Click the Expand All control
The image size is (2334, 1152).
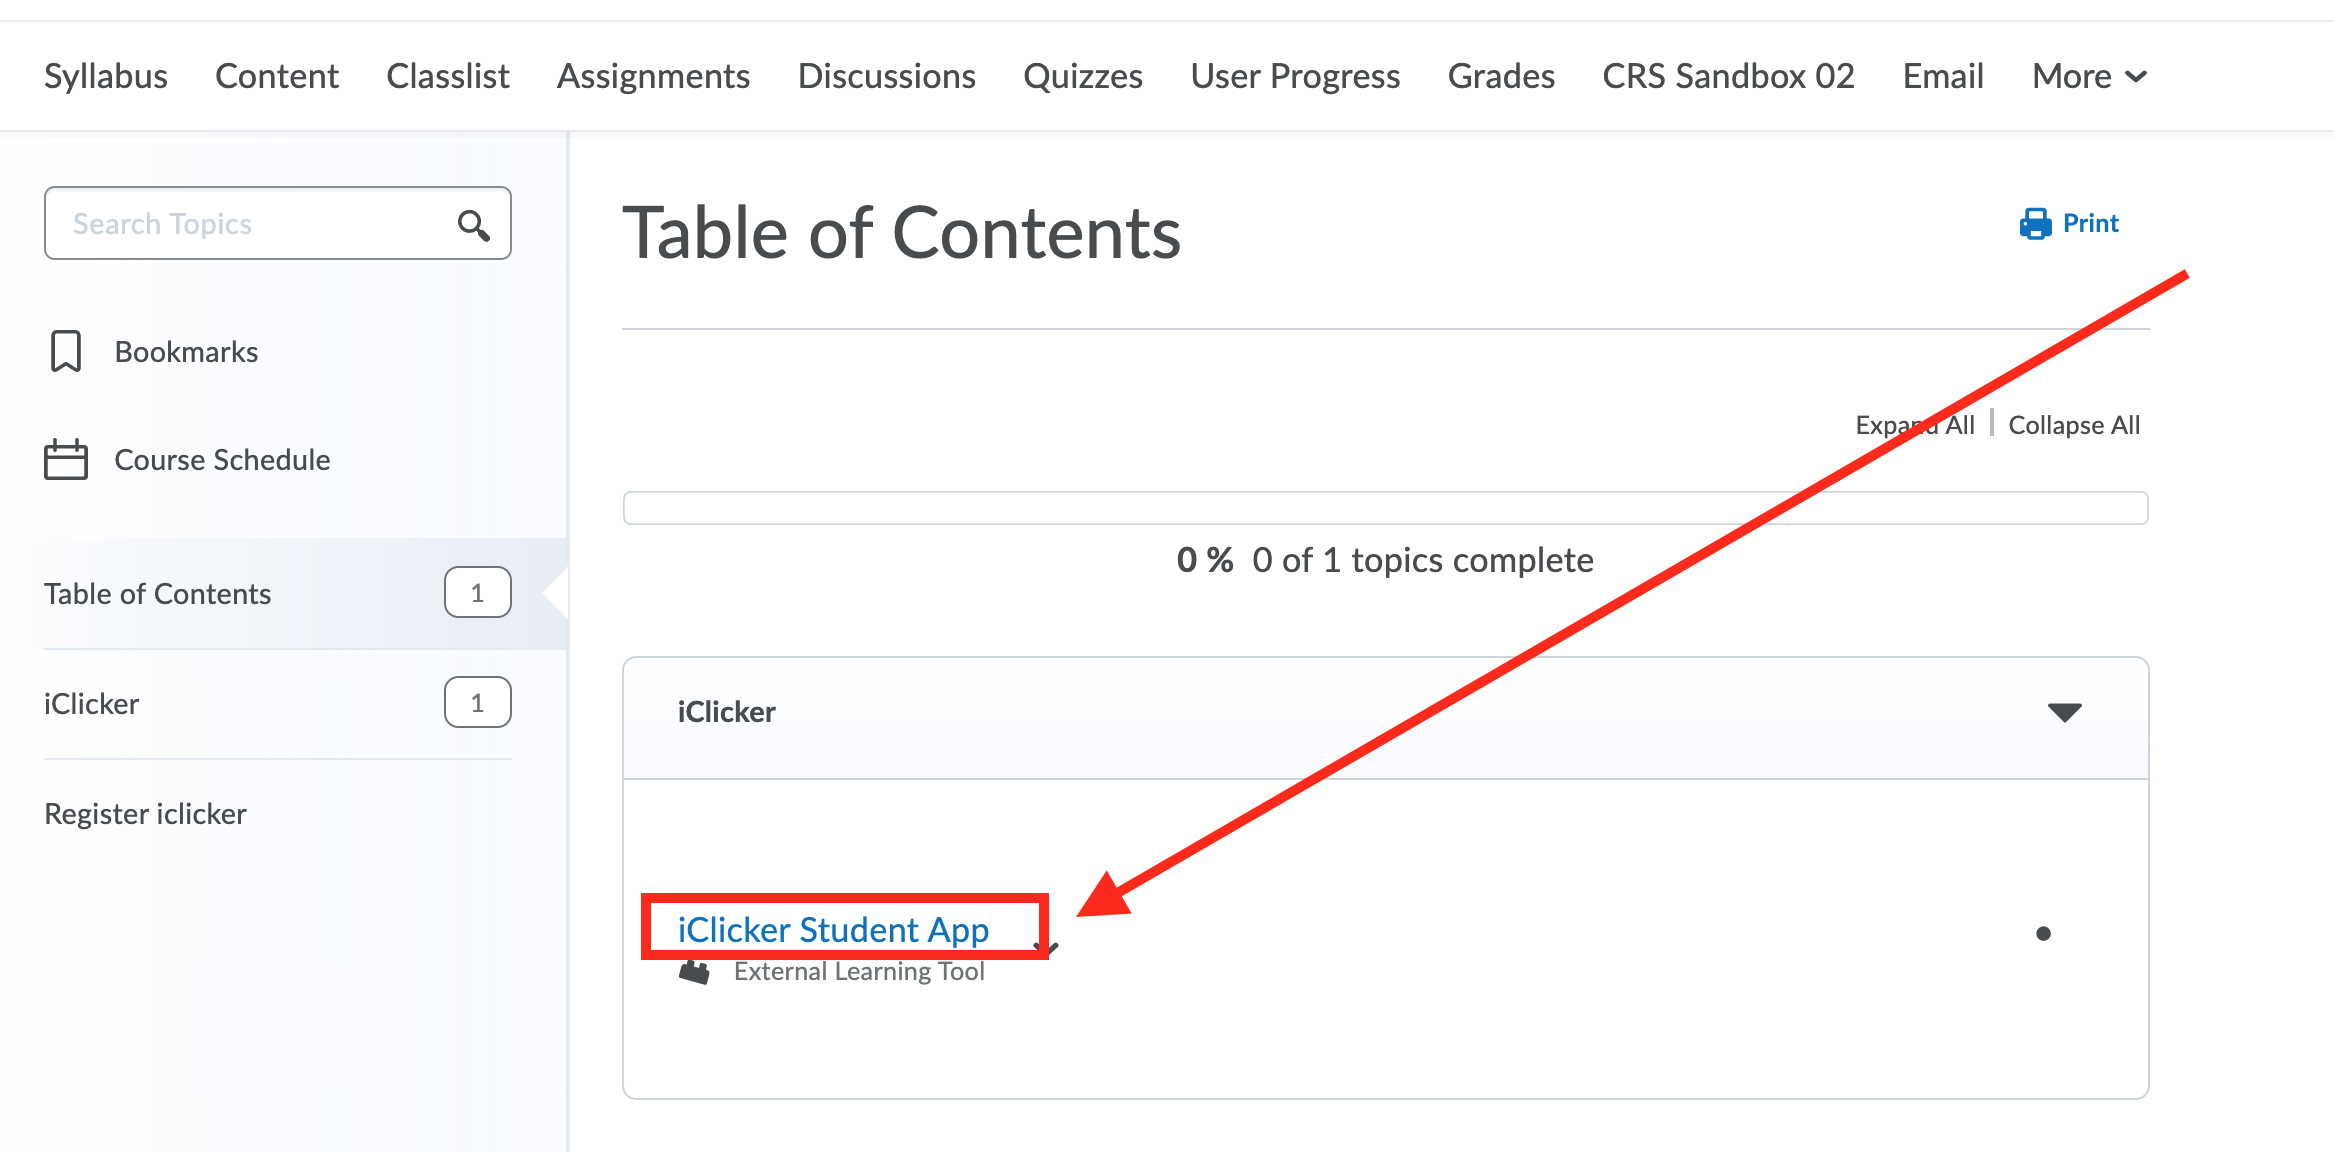tap(1914, 424)
